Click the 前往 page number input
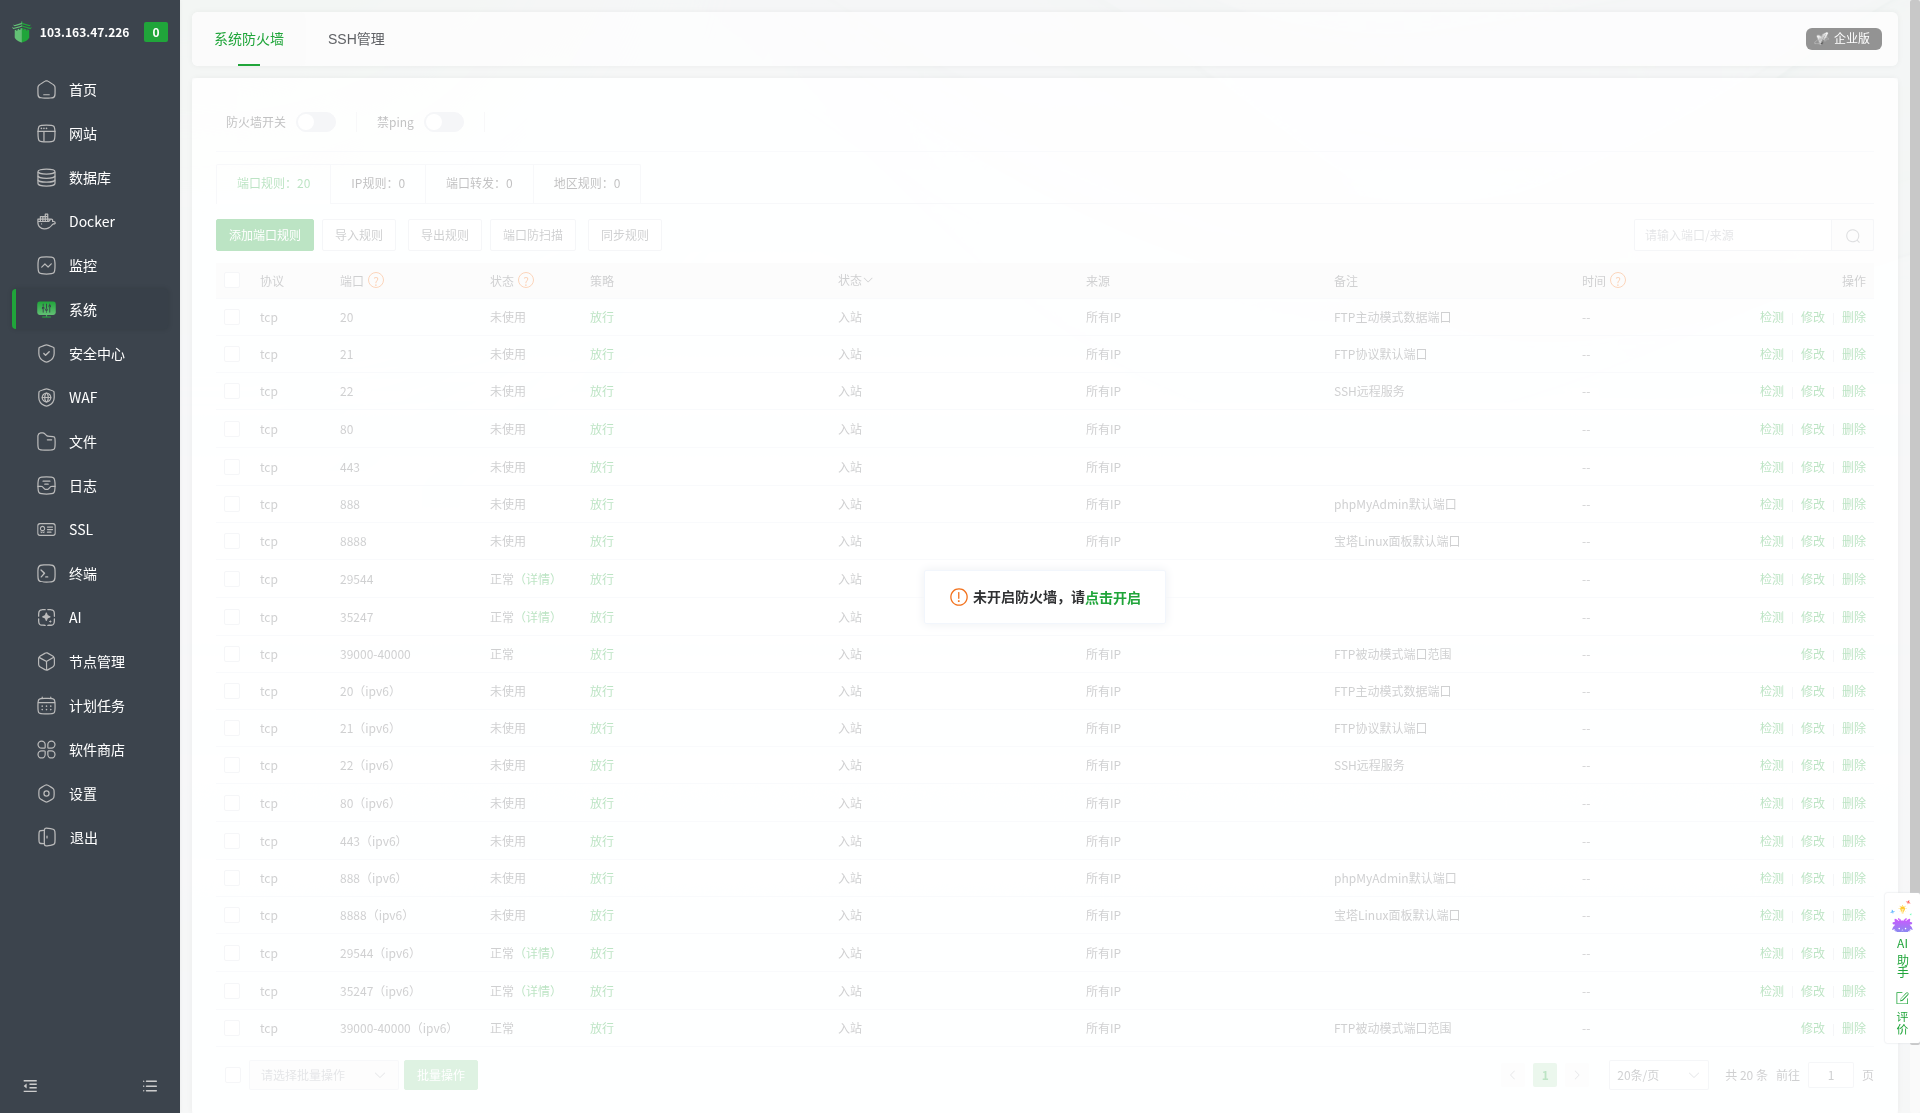Image resolution: width=1920 pixels, height=1113 pixels. pos(1831,1075)
